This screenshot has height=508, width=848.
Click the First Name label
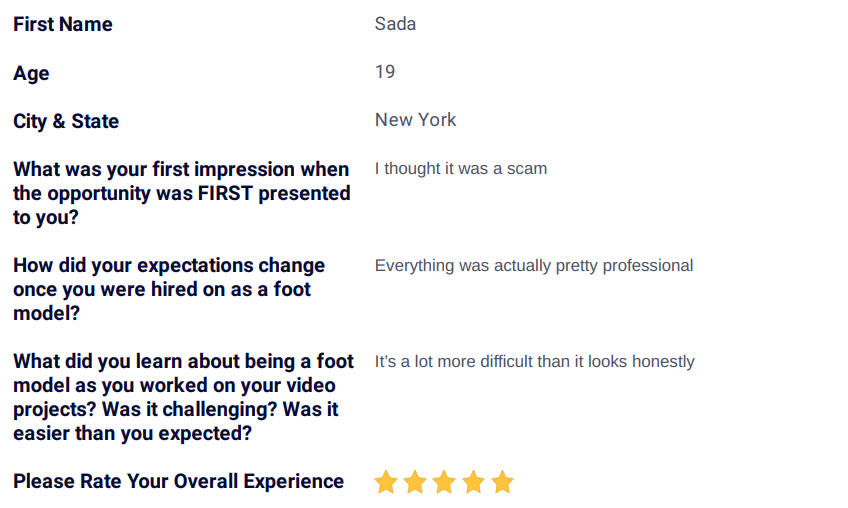click(x=63, y=24)
